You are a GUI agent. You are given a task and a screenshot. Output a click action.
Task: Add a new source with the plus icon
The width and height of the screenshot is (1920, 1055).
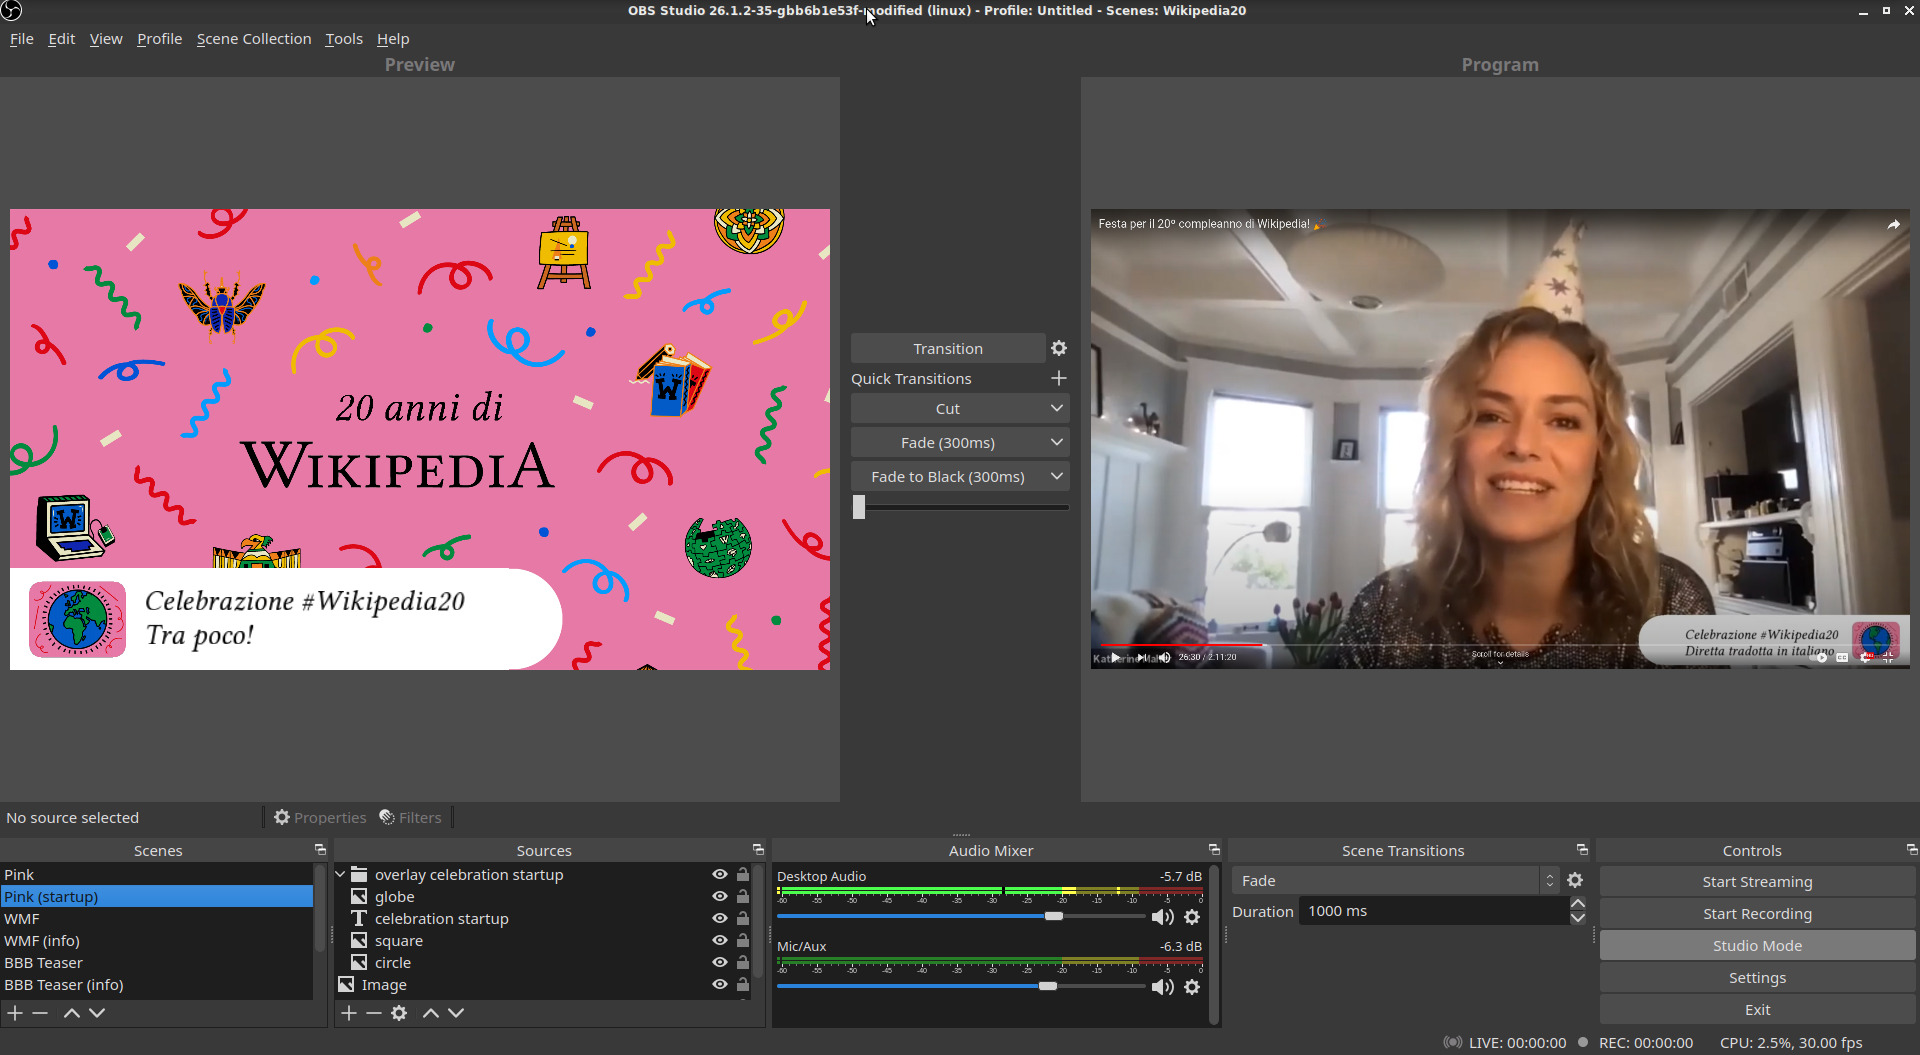pos(349,1013)
